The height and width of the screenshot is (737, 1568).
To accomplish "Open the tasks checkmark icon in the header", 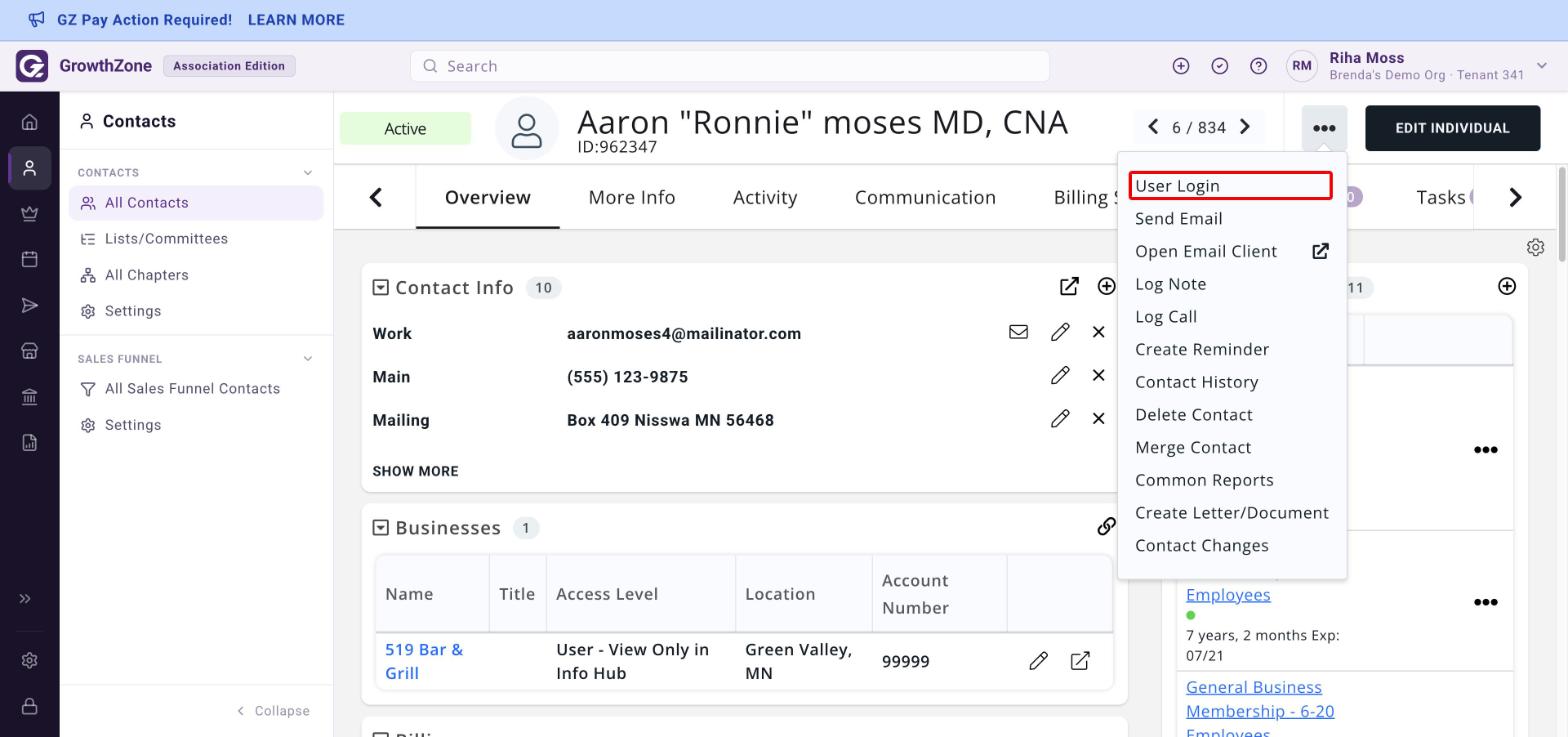I will pos(1220,66).
